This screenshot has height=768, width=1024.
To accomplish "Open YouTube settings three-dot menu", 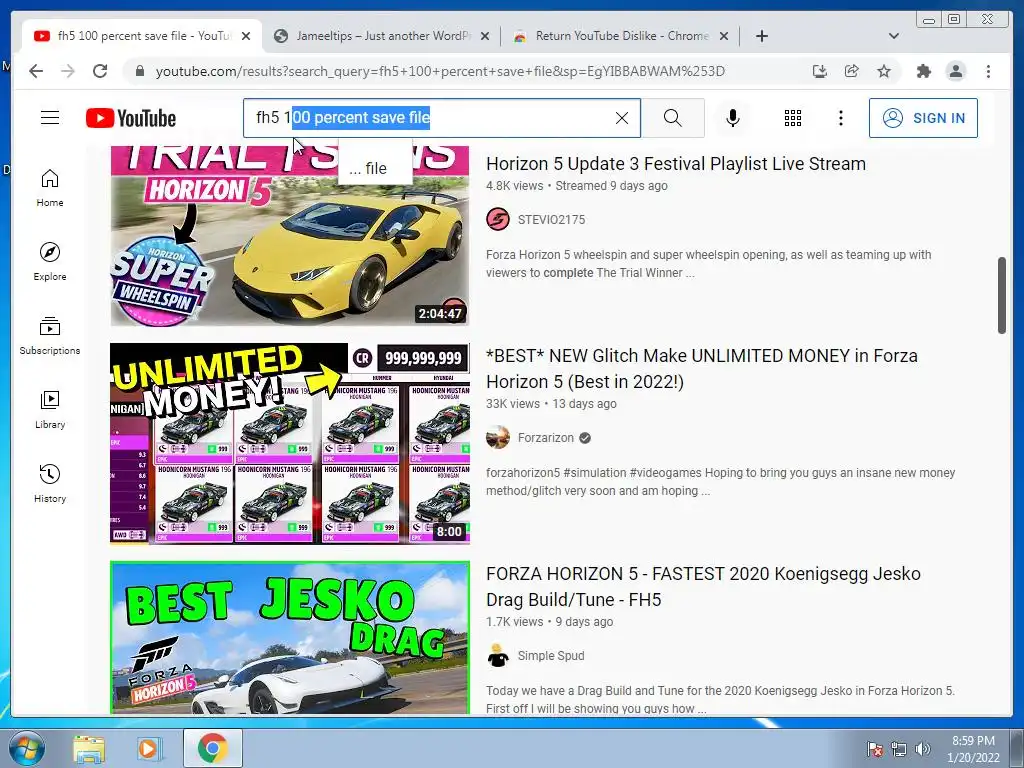I will click(840, 118).
